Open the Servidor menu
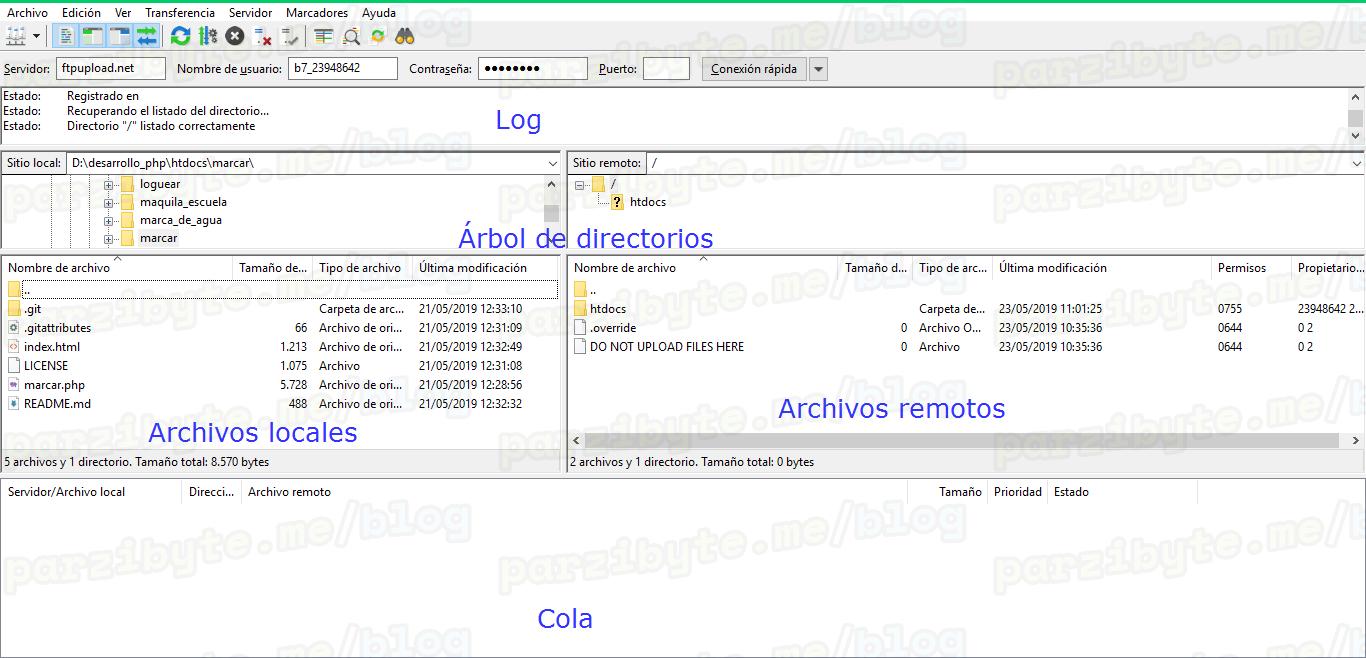This screenshot has width=1366, height=658. pos(250,13)
